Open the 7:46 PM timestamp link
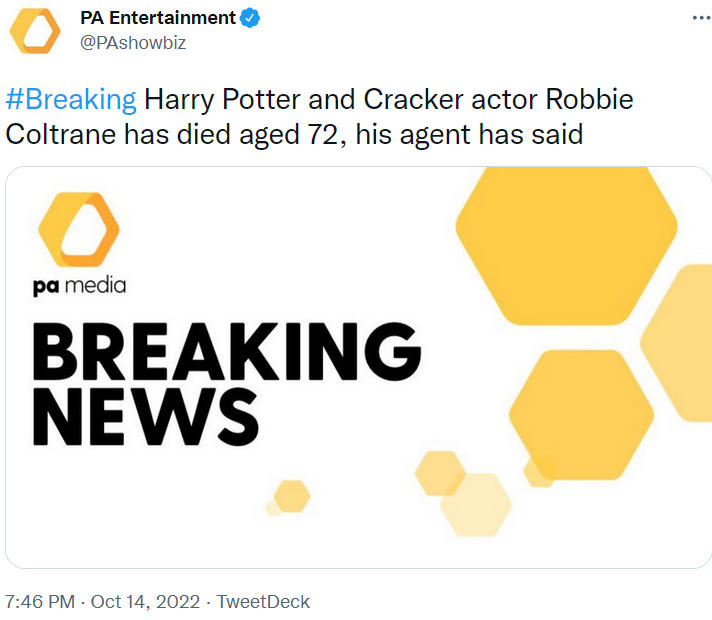 [x=40, y=602]
